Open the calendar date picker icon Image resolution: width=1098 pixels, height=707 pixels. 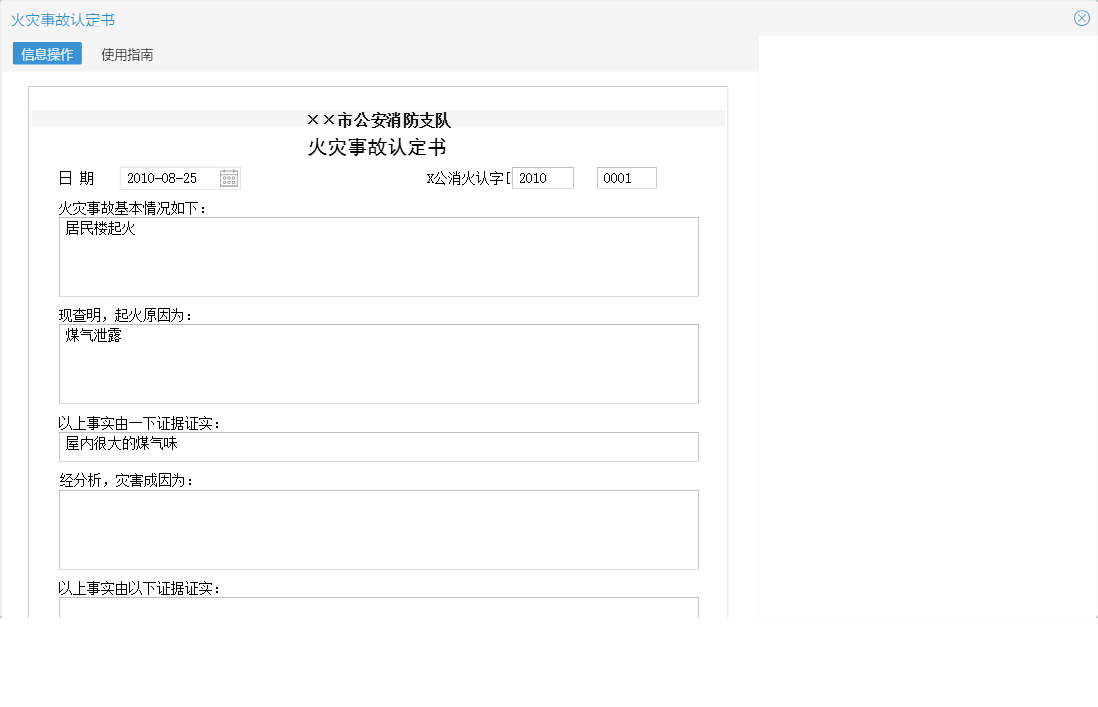click(x=230, y=177)
